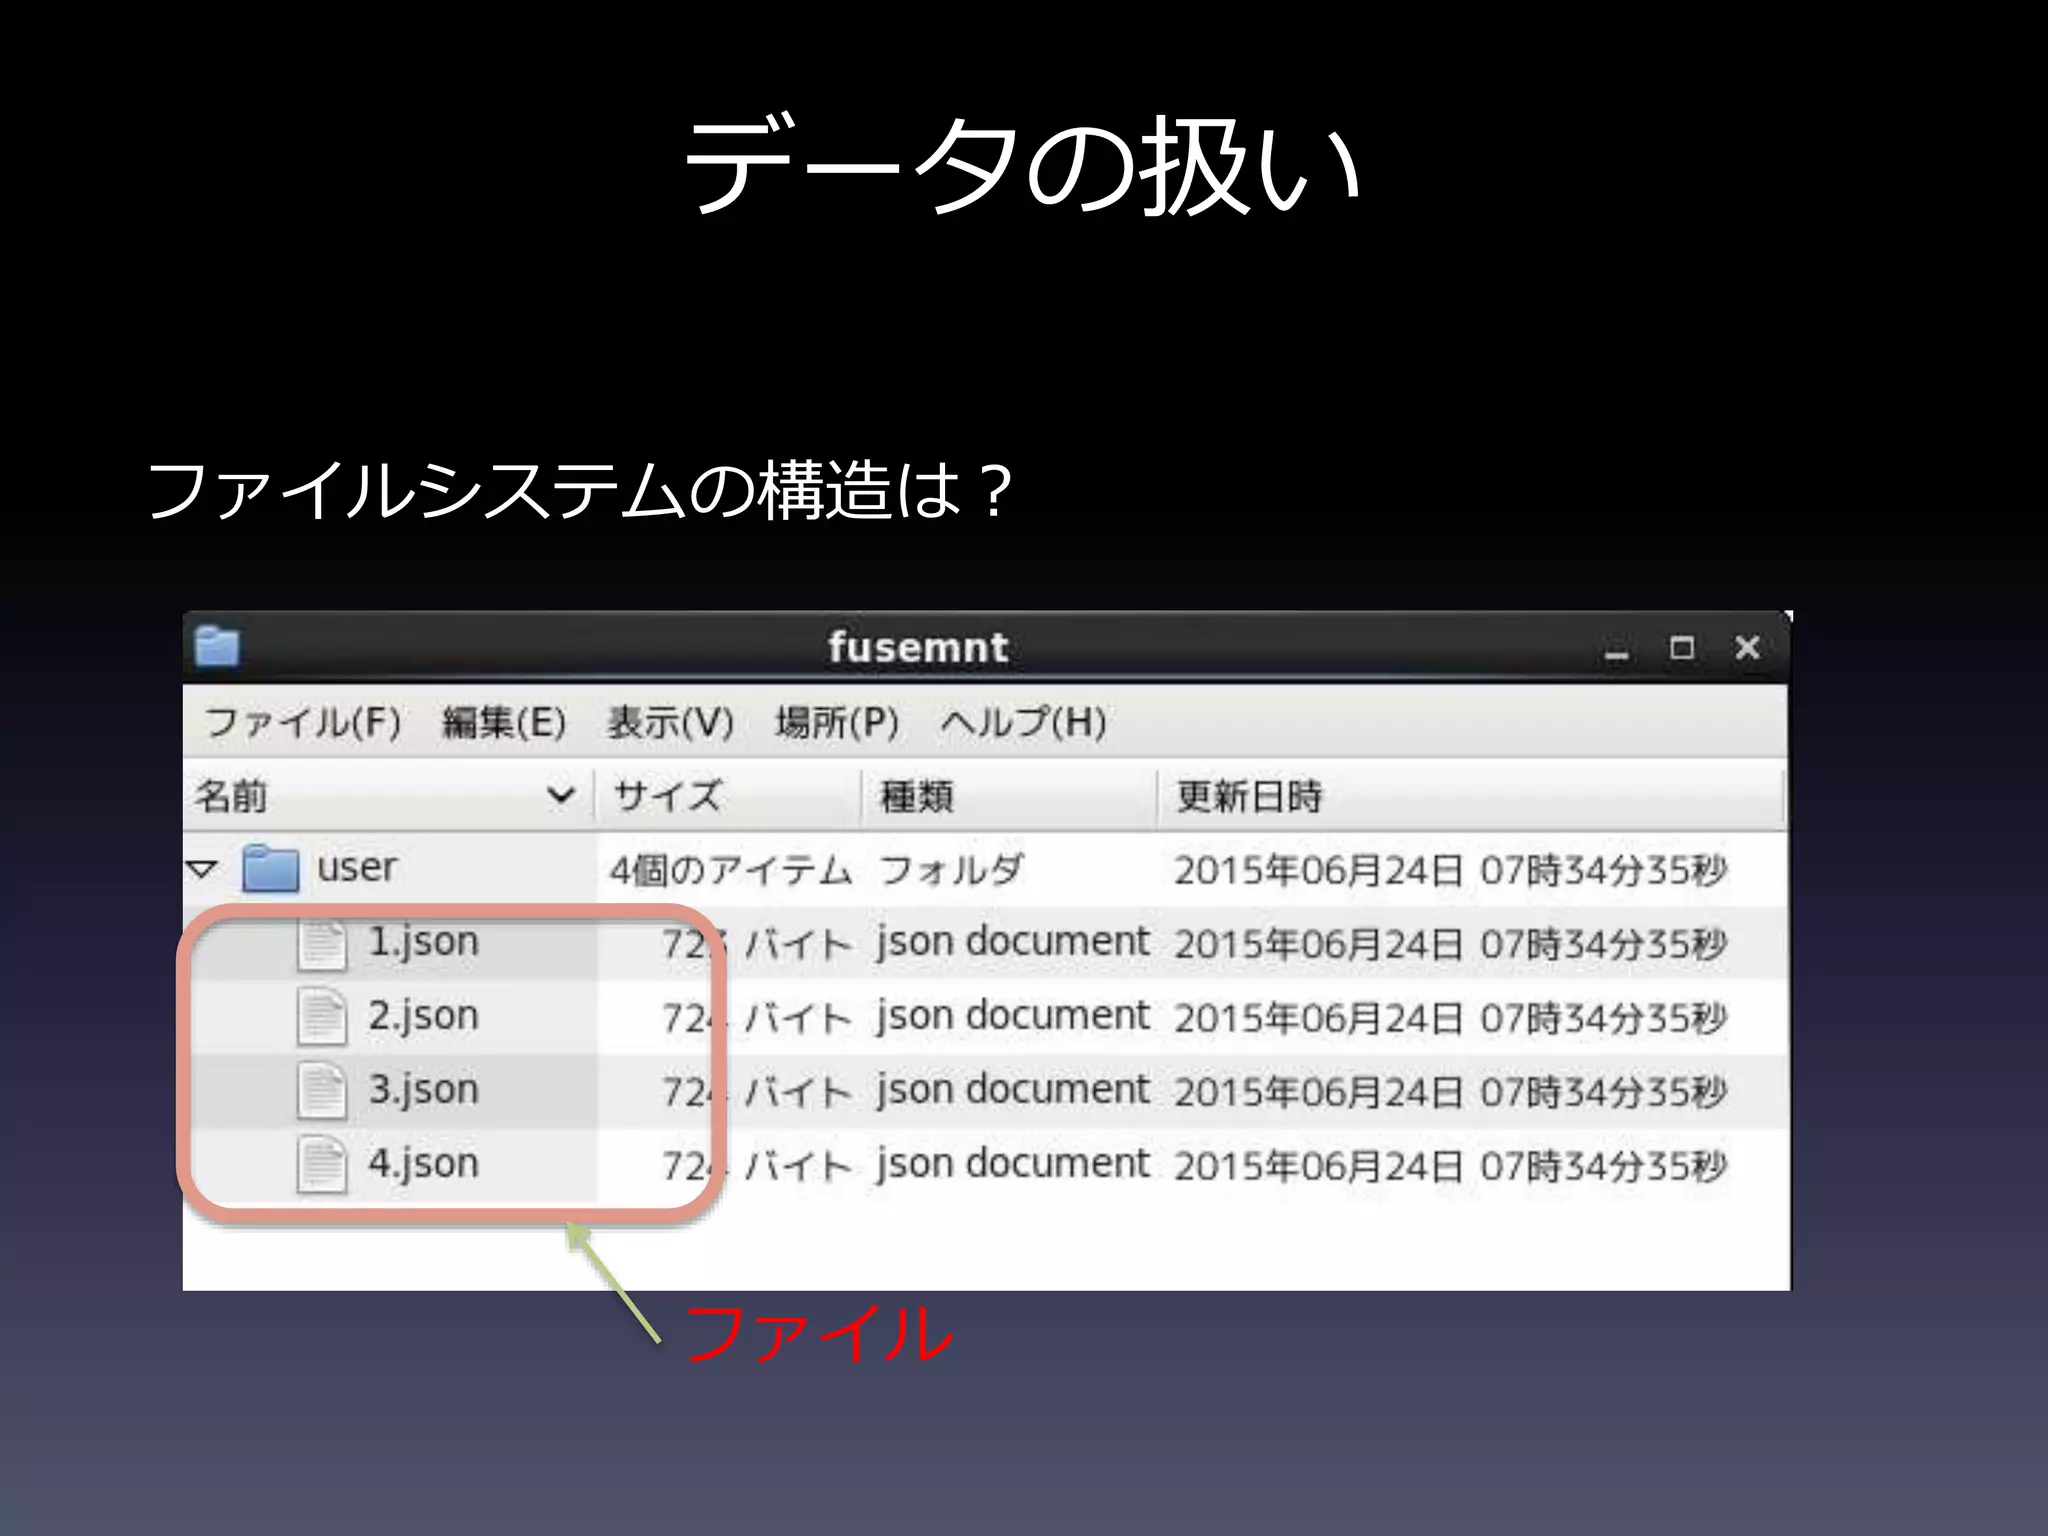This screenshot has width=2048, height=1536.
Task: Open the ヘルプ(H) menu
Action: click(1023, 722)
